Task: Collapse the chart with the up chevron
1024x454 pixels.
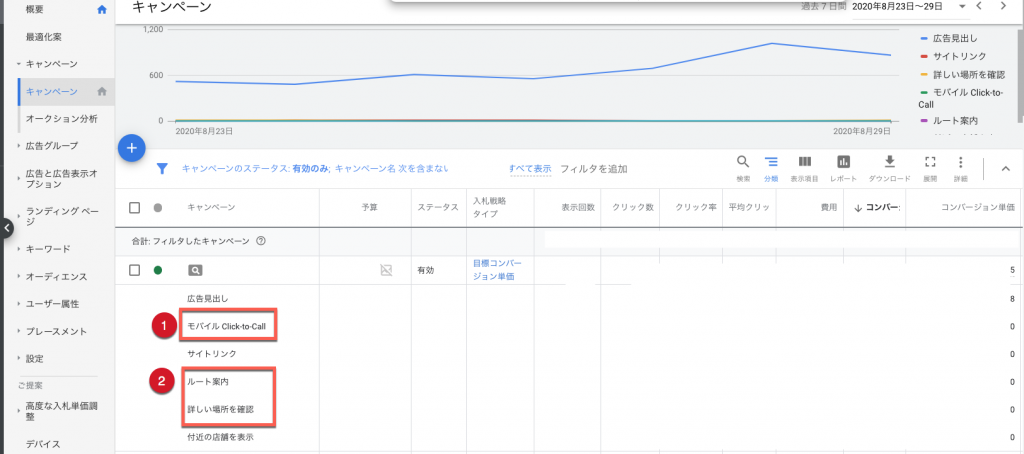Action: (1005, 169)
